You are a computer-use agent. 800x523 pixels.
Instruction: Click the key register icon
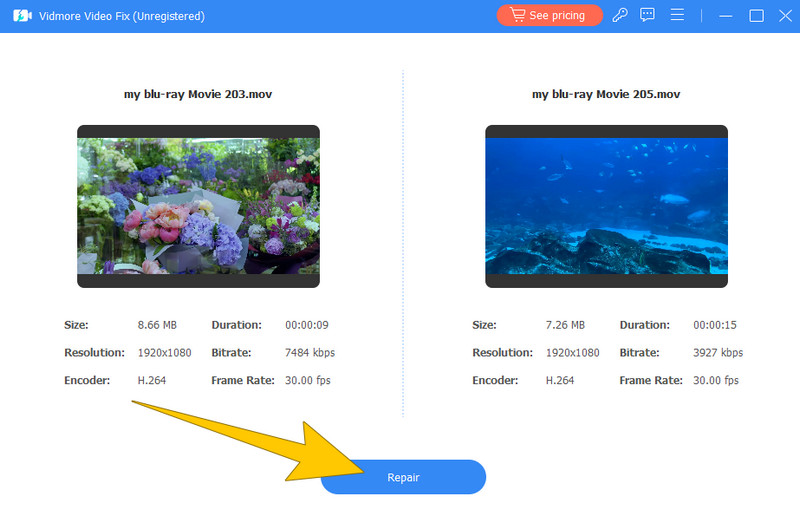pyautogui.click(x=620, y=16)
